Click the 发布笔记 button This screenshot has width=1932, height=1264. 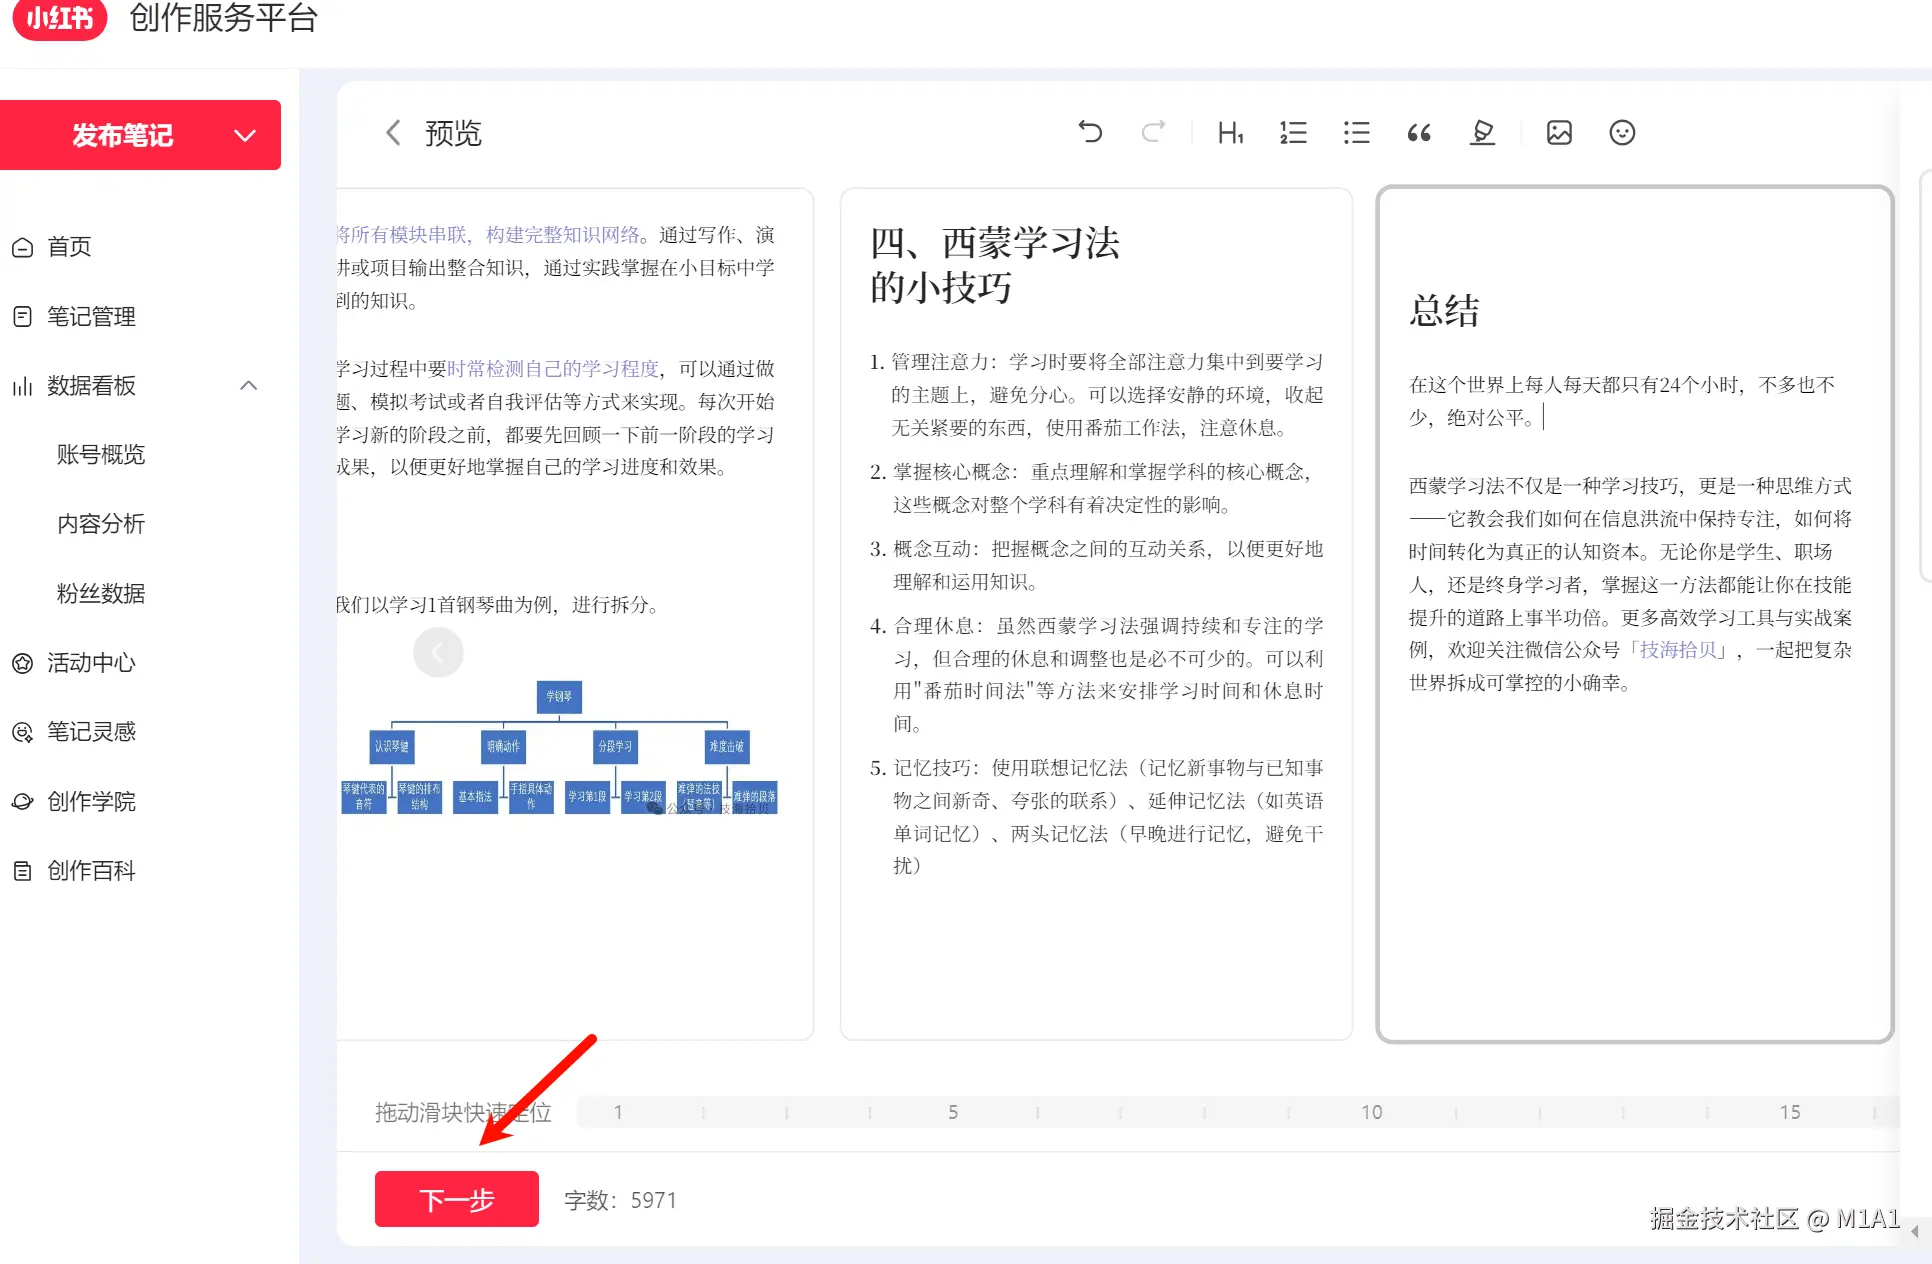pos(122,135)
